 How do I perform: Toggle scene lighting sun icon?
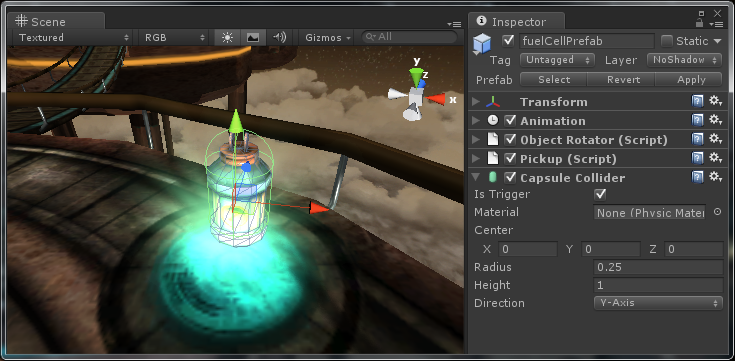(227, 38)
